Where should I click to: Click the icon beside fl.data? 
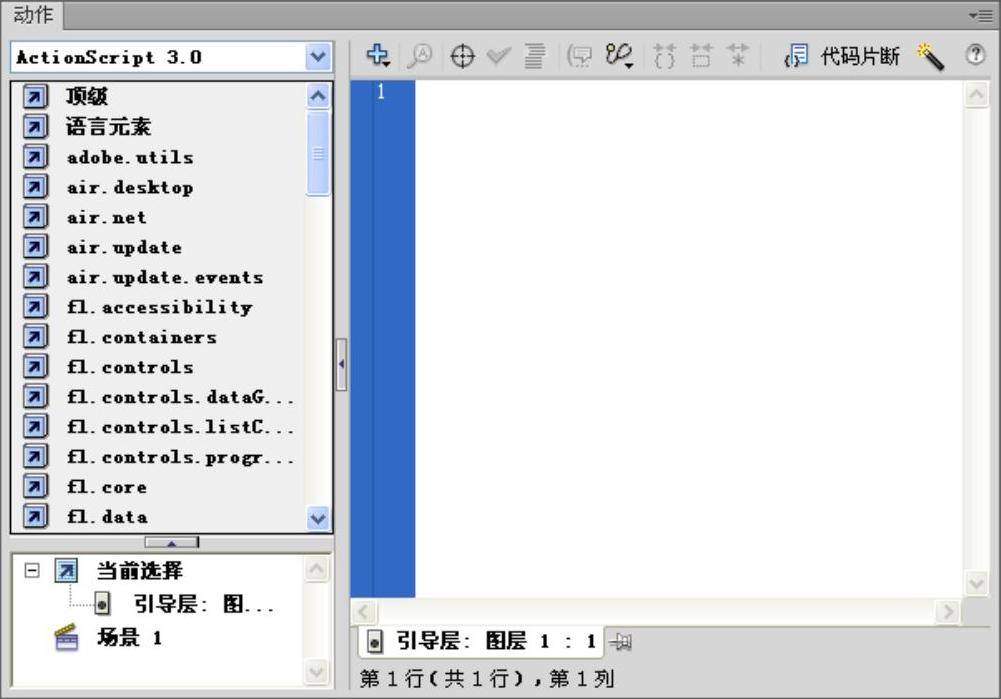tap(36, 516)
